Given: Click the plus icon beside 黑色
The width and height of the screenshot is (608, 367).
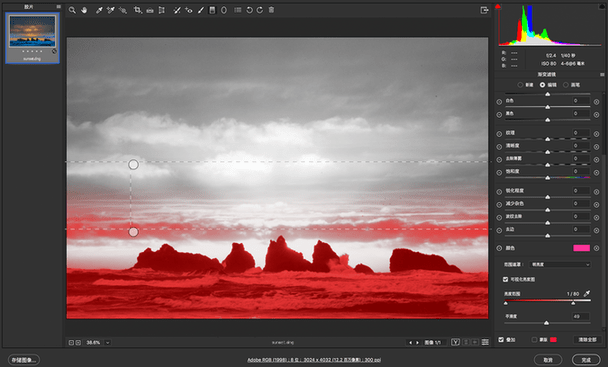Looking at the screenshot, I should pyautogui.click(x=596, y=114).
